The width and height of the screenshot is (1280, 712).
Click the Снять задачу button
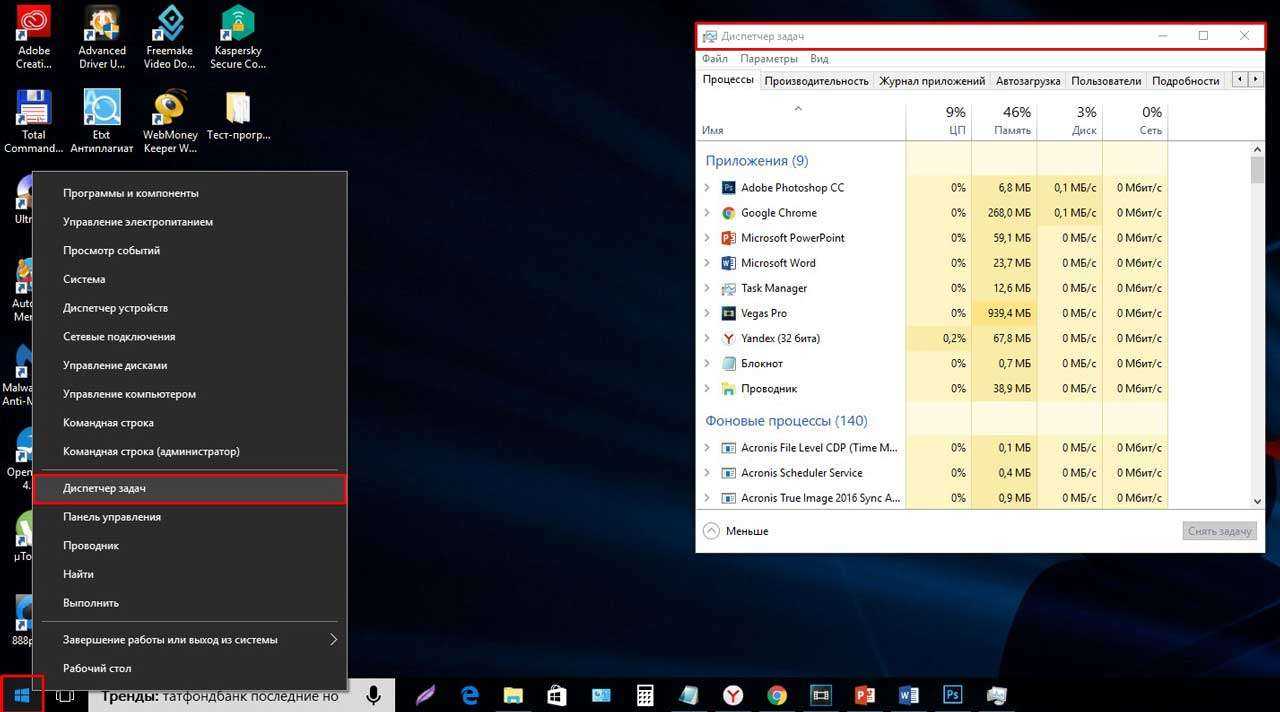[1219, 531]
